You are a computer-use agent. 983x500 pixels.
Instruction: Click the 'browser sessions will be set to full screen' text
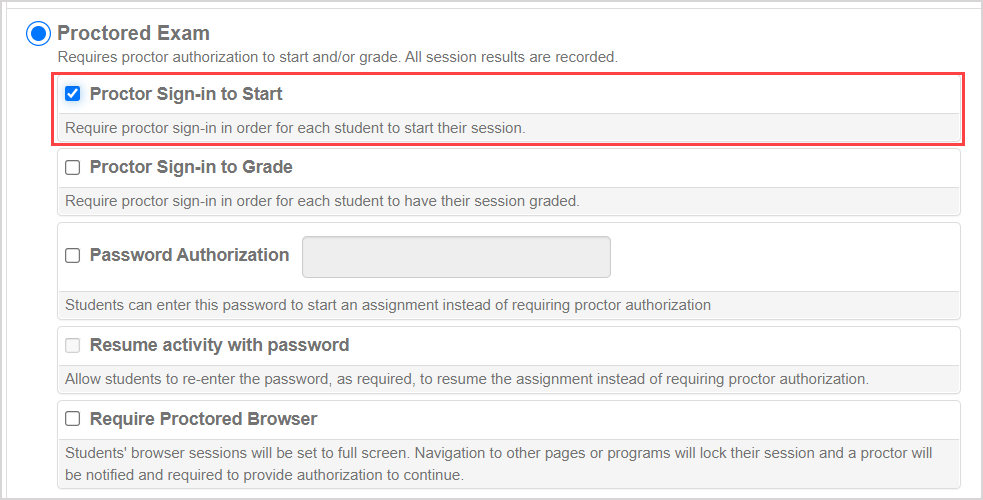point(498,453)
